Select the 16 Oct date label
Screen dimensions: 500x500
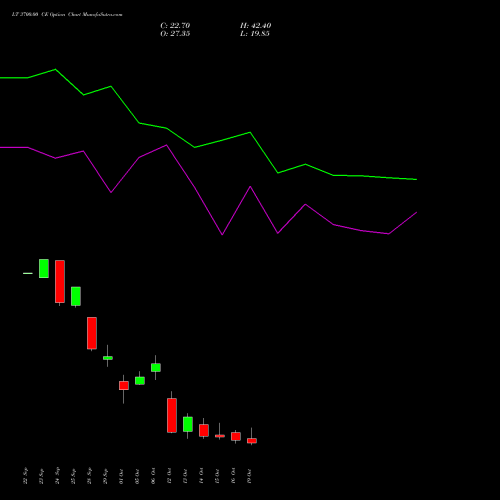pyautogui.click(x=233, y=476)
